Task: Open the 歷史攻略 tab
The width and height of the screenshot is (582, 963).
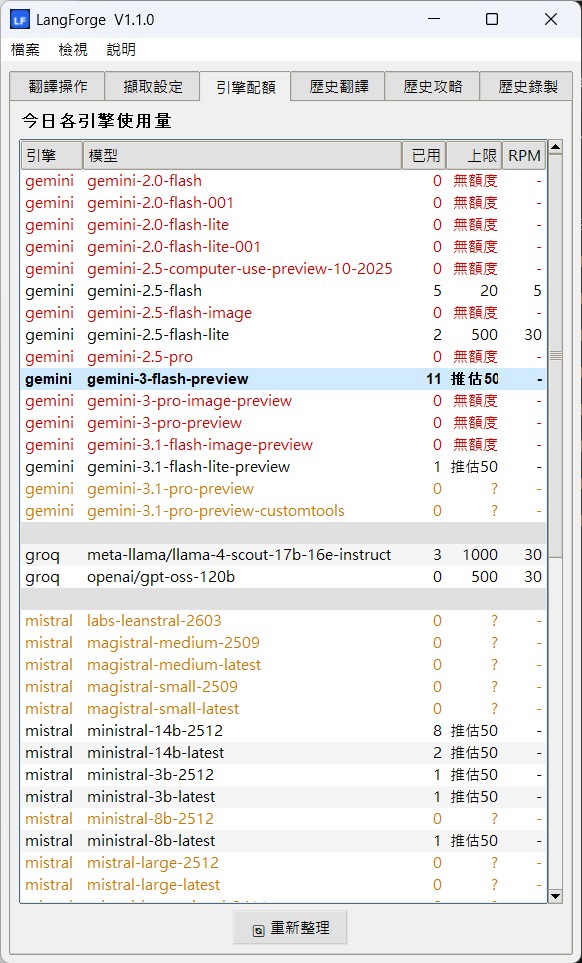Action: coord(432,87)
